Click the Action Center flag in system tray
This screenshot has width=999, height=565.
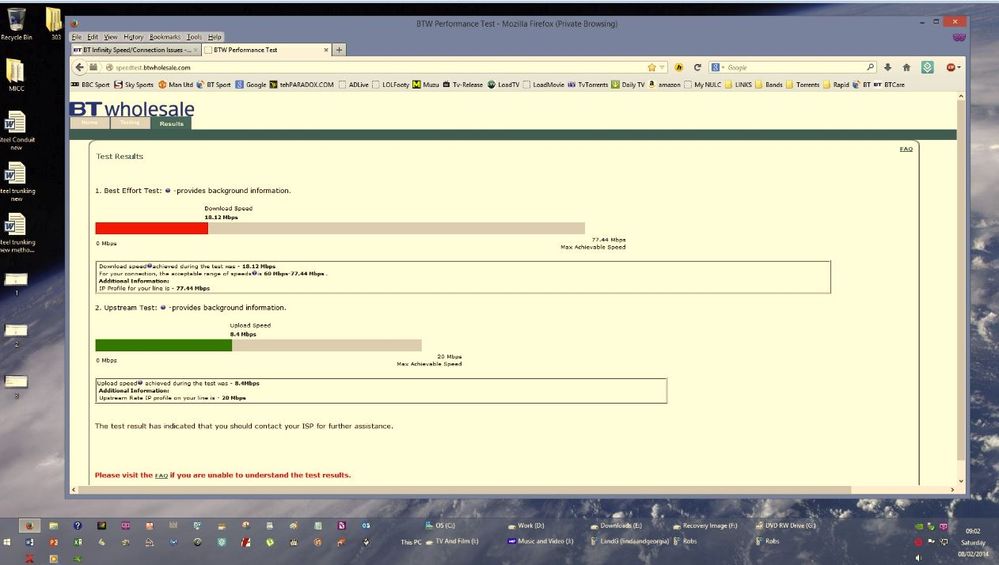tap(931, 542)
